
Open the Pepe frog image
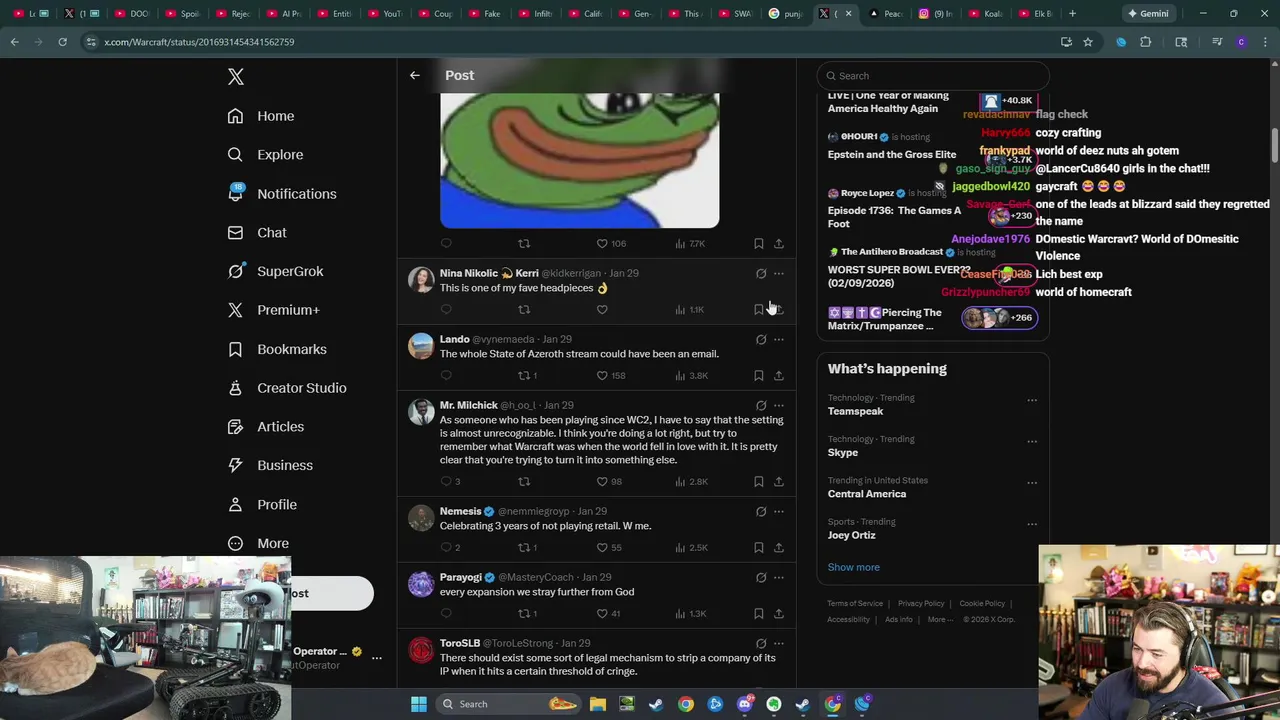coord(580,160)
